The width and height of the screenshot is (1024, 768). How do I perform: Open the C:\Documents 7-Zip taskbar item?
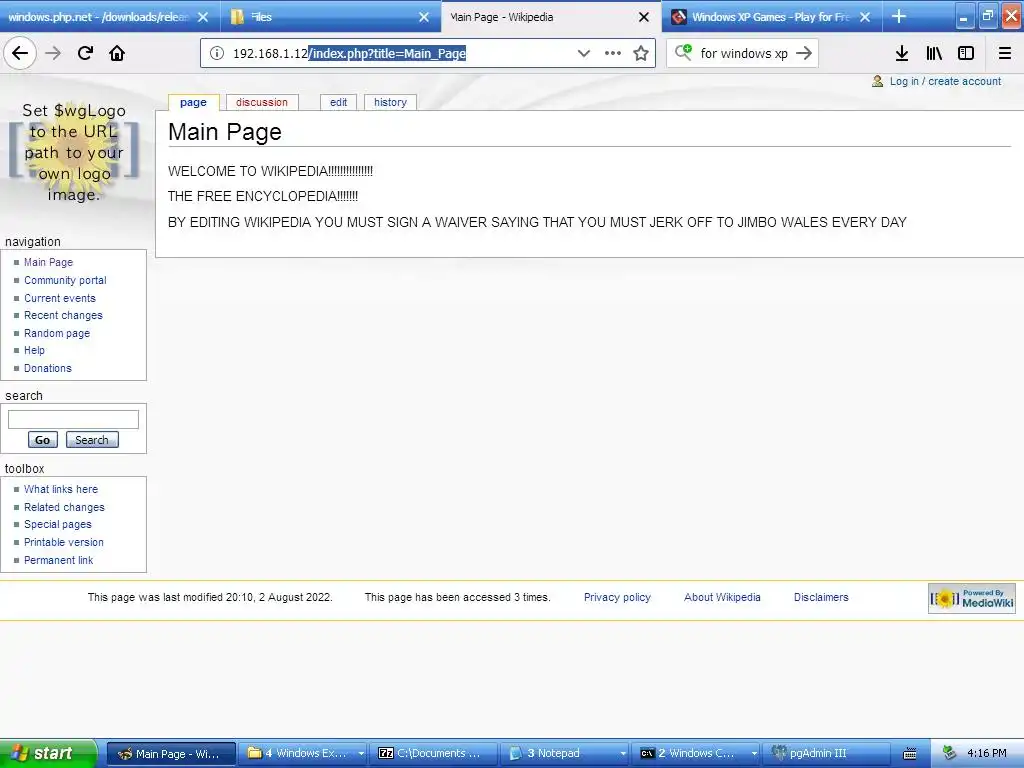tap(436, 754)
